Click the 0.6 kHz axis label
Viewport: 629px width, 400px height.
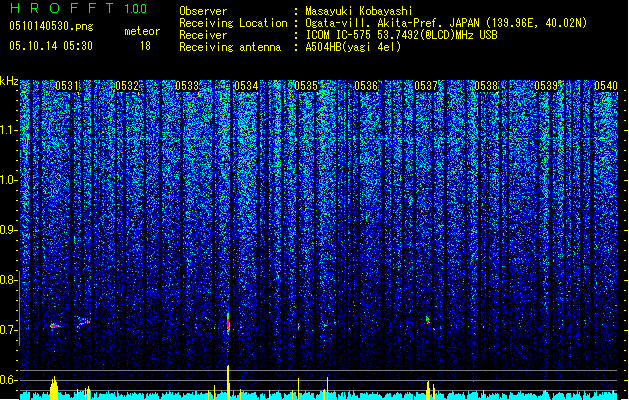8,380
